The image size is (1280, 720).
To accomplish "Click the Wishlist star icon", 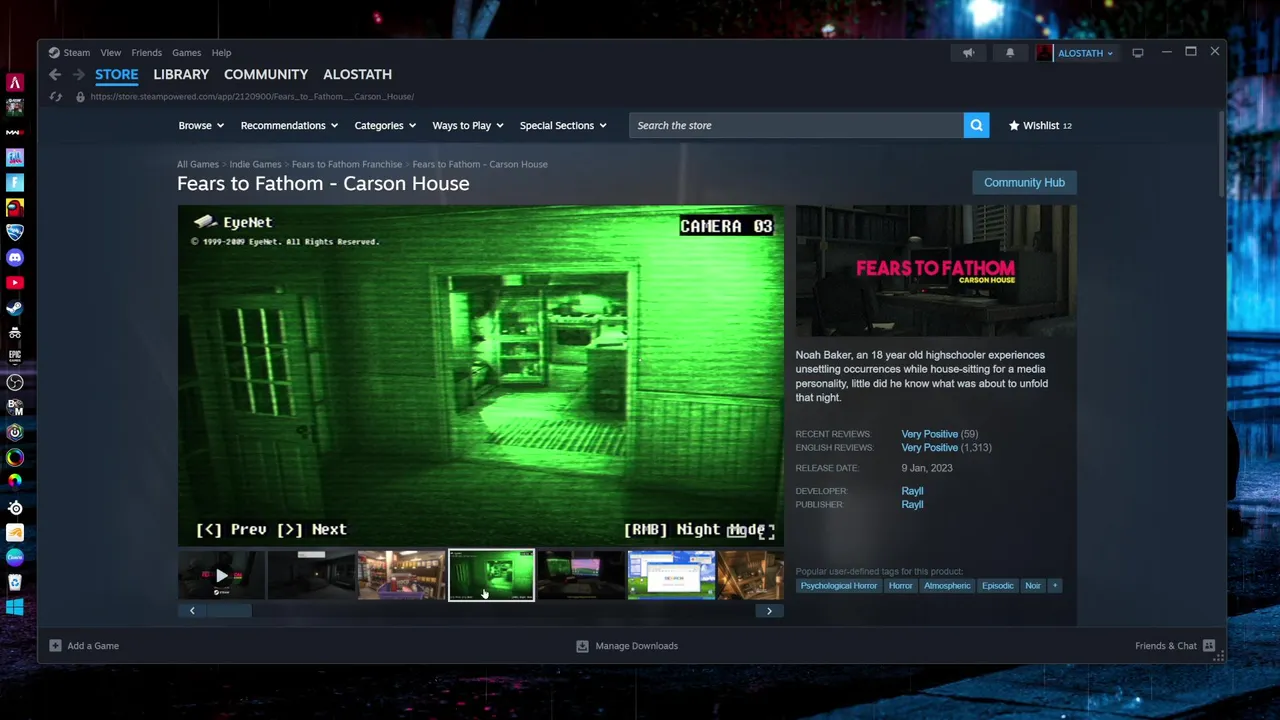I will click(1014, 125).
